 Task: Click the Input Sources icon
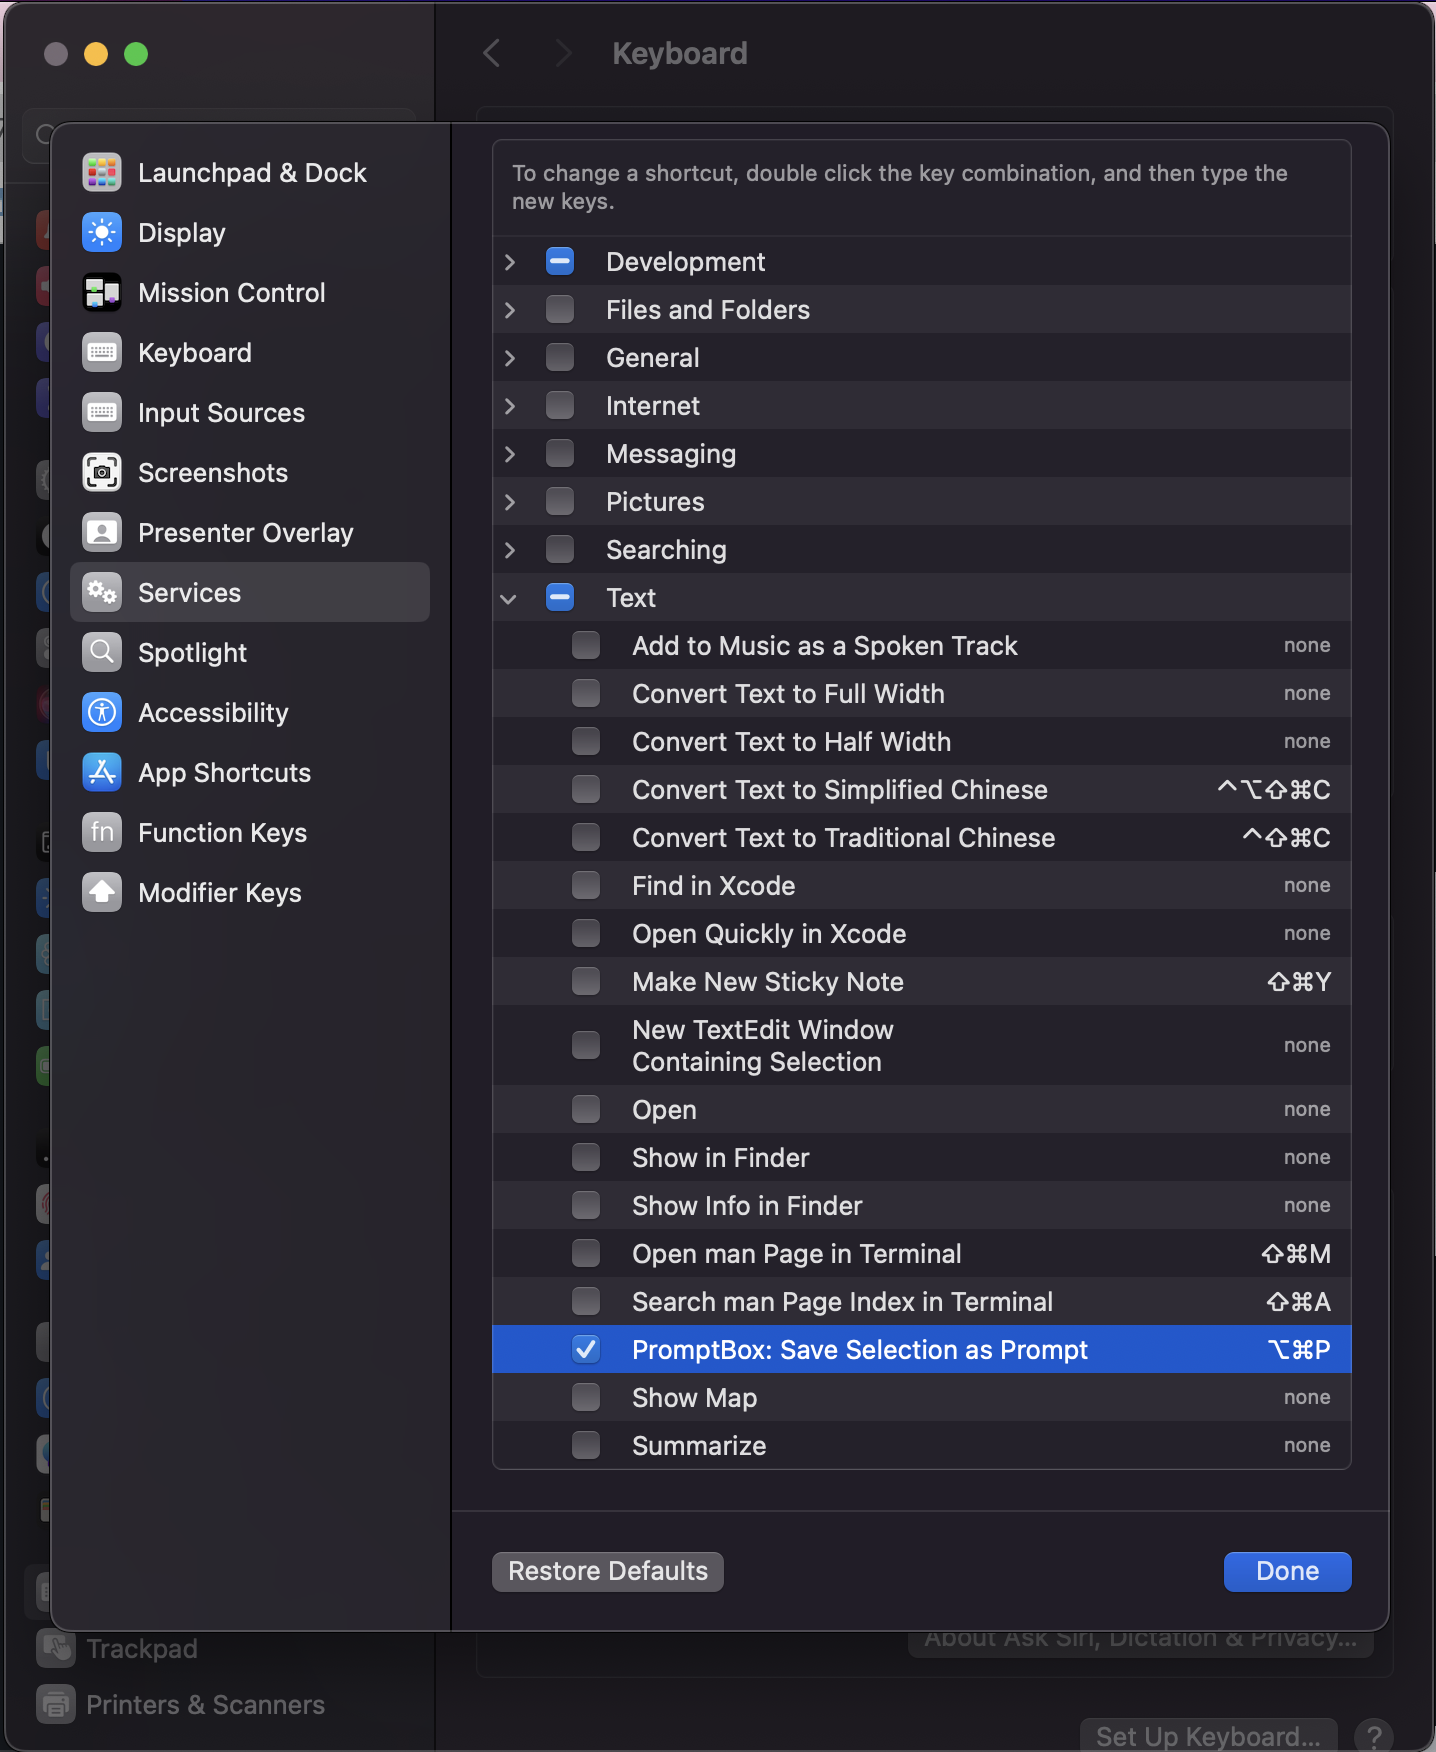[x=102, y=412]
